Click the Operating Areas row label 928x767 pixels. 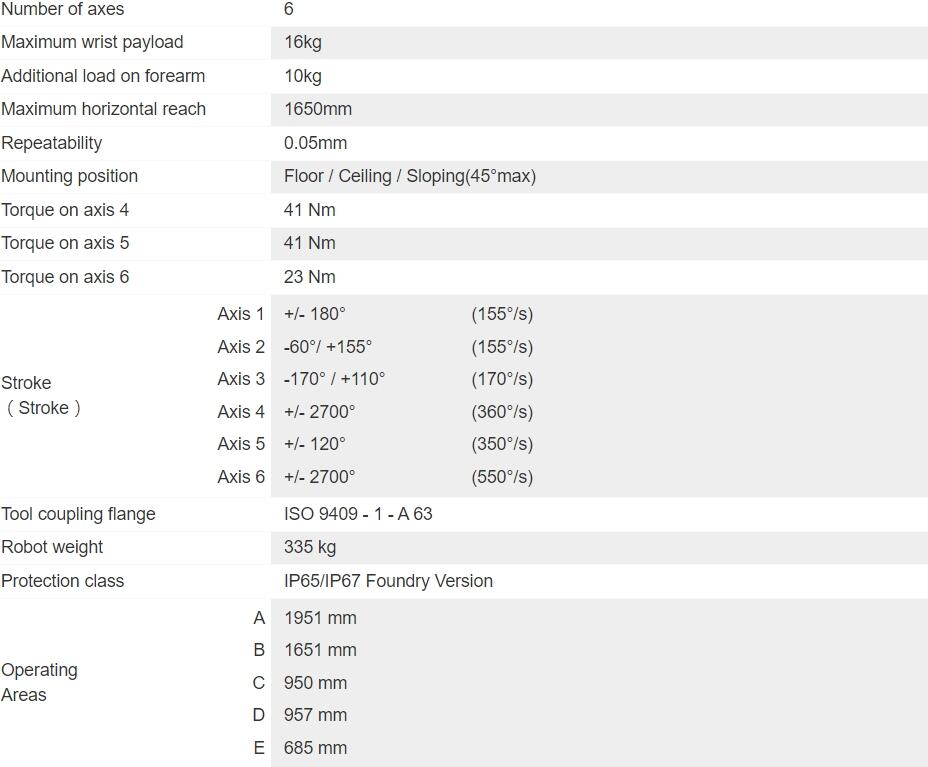tap(39, 682)
